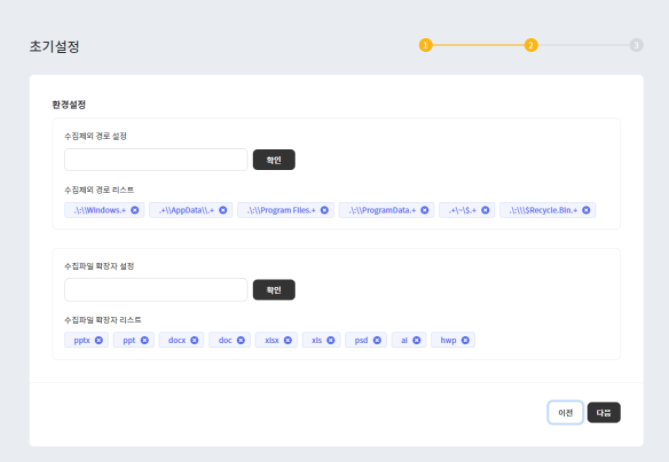Viewport: 669px width, 462px height.
Task: Remove the $Recycle.Bin exclusion tag
Action: pos(587,210)
